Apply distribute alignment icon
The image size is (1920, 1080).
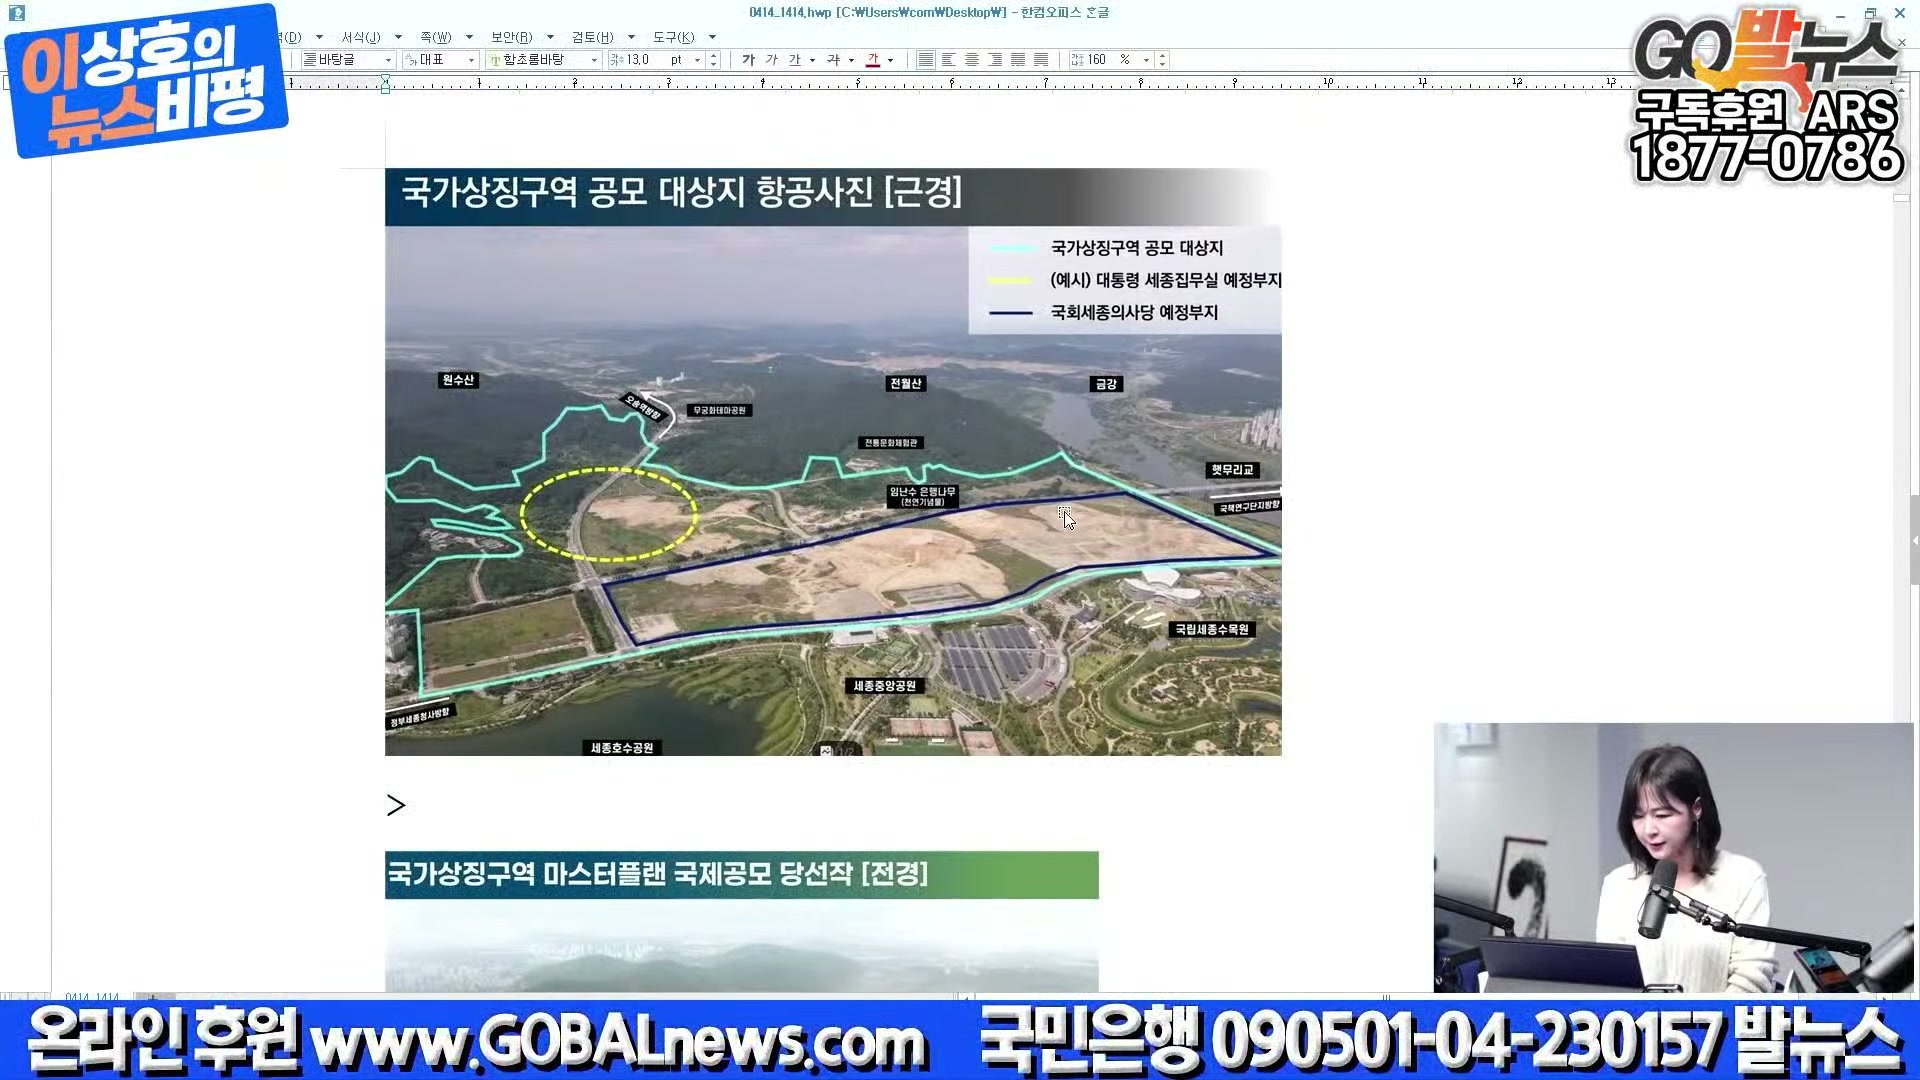click(x=1018, y=60)
